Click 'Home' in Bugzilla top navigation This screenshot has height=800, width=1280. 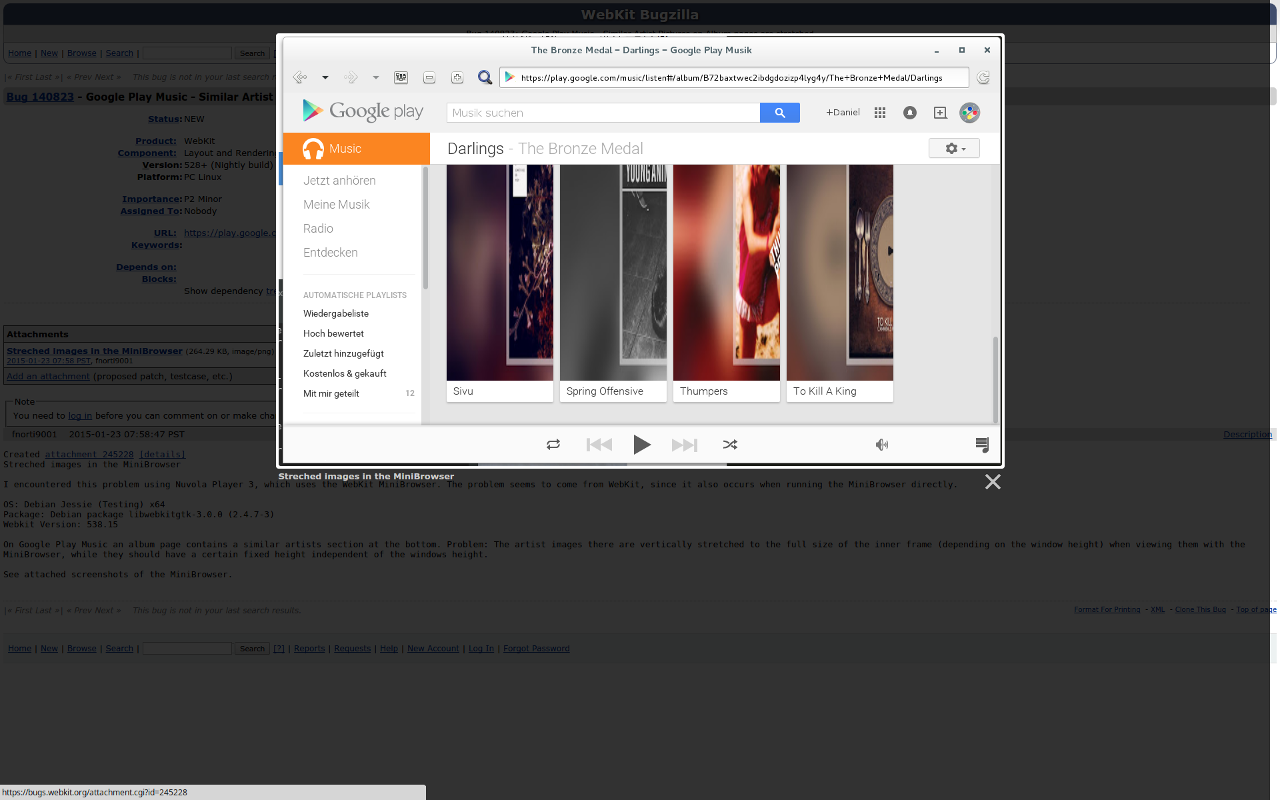pyautogui.click(x=19, y=53)
